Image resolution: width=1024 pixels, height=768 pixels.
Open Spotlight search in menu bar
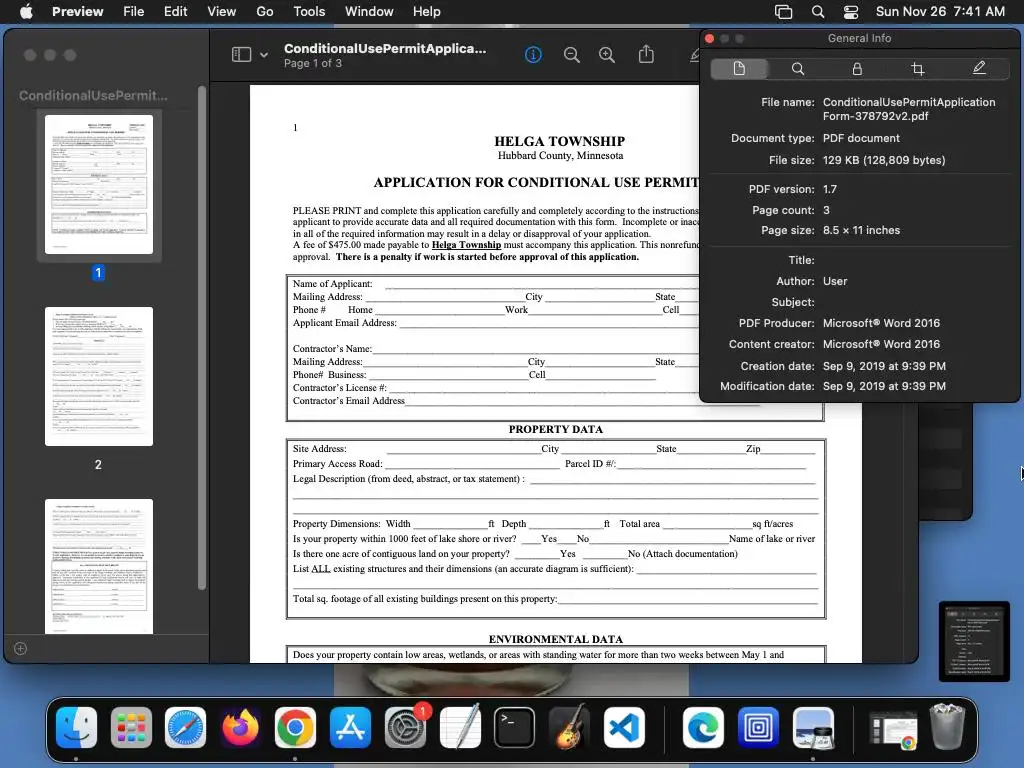pyautogui.click(x=818, y=11)
